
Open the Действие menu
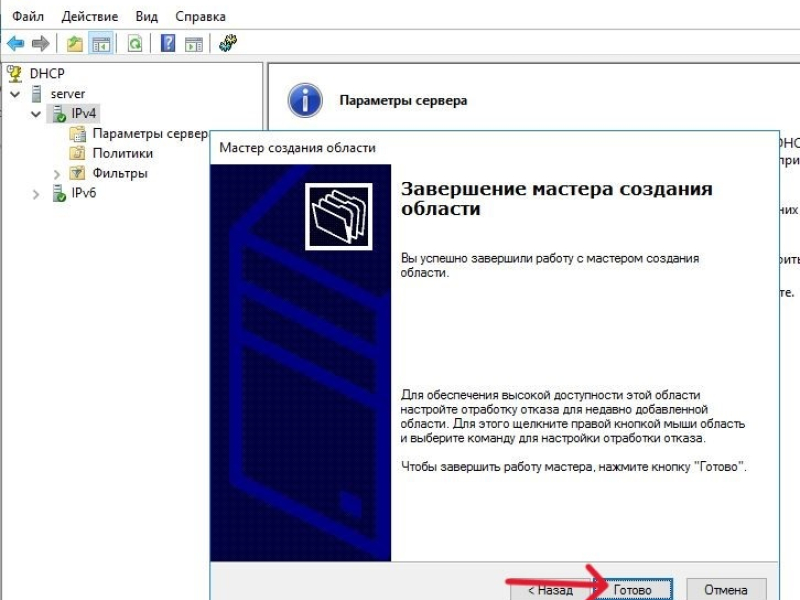pyautogui.click(x=90, y=16)
